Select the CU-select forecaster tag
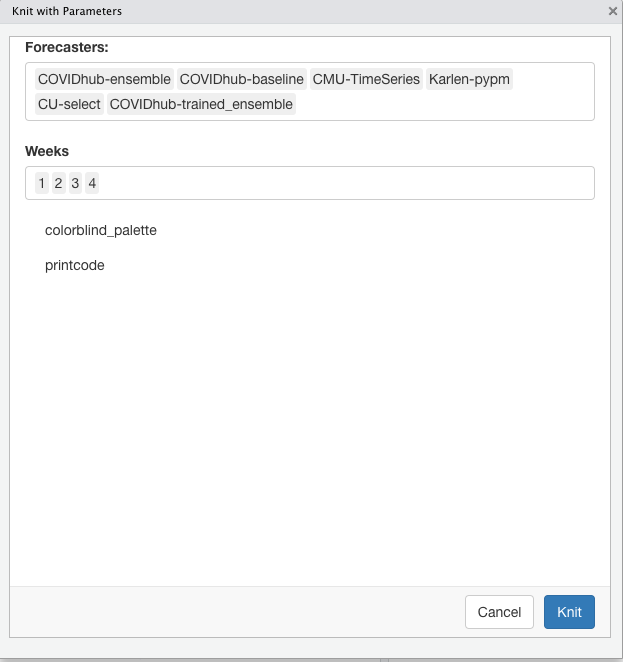Image resolution: width=623 pixels, height=662 pixels. 69,104
